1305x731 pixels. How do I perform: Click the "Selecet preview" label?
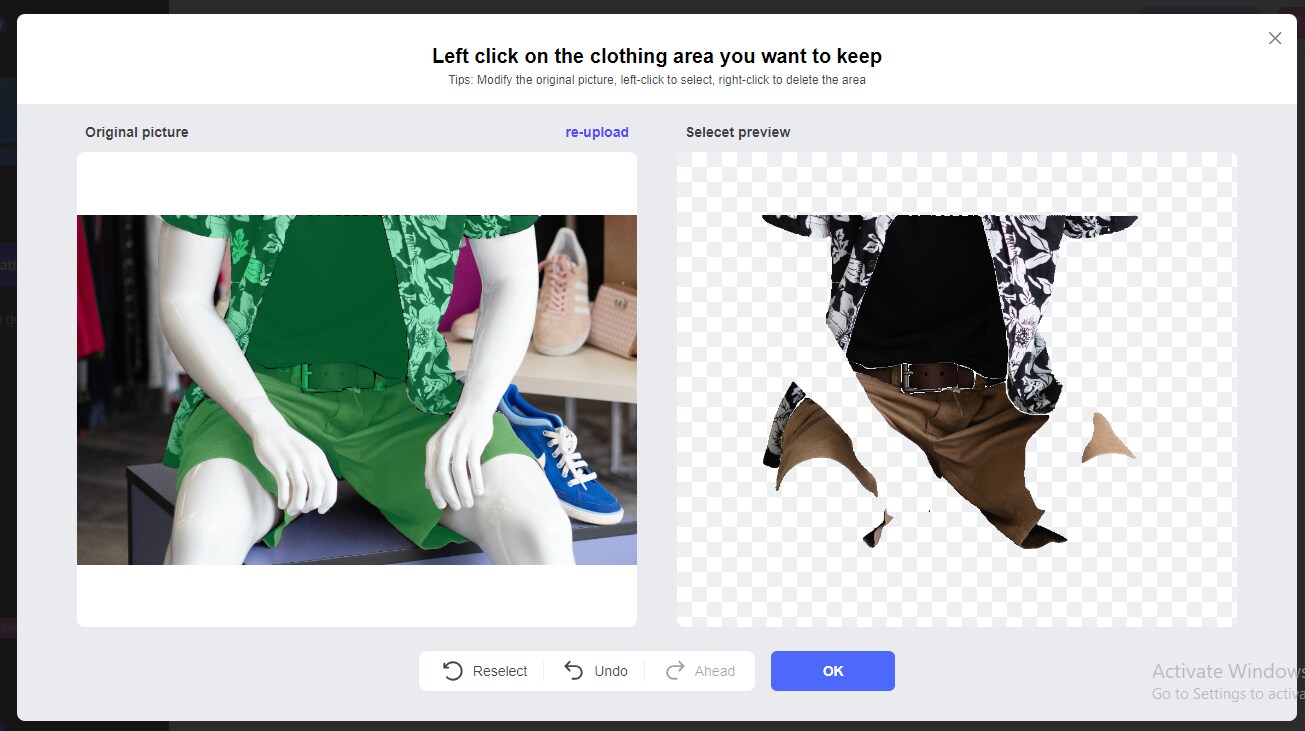tap(738, 132)
